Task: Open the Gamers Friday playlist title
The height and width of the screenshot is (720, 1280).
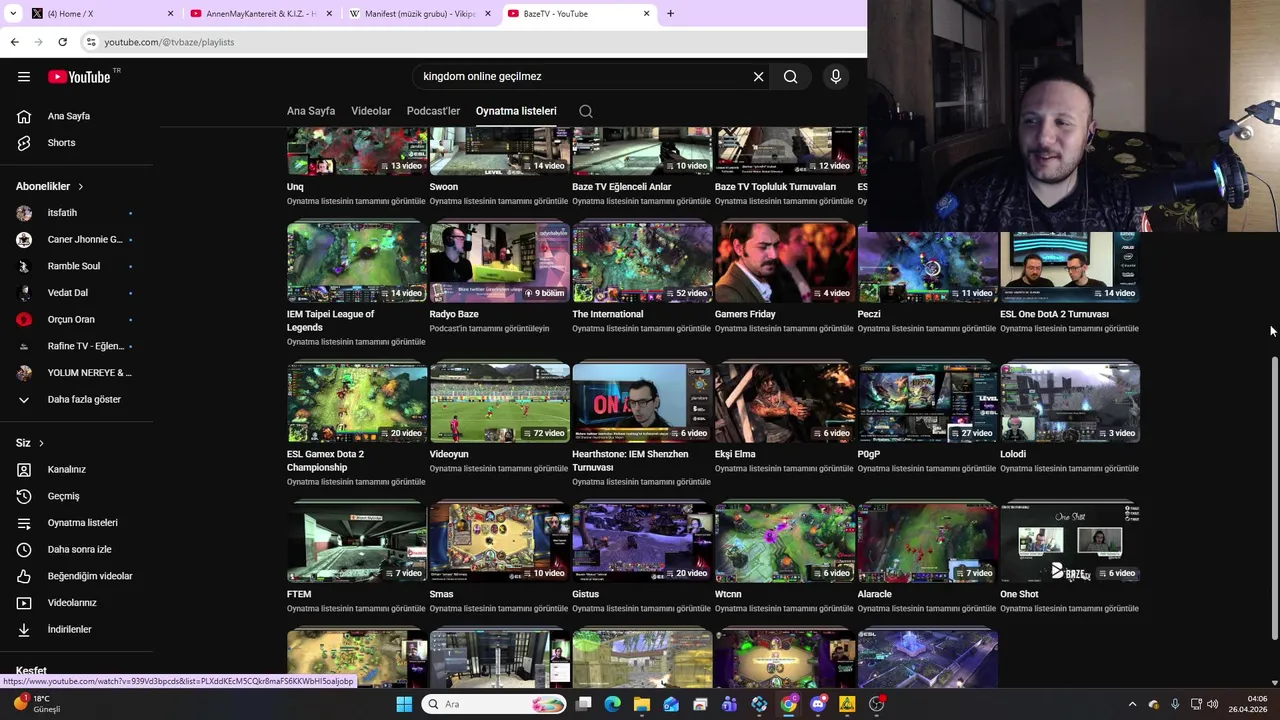Action: click(x=745, y=314)
